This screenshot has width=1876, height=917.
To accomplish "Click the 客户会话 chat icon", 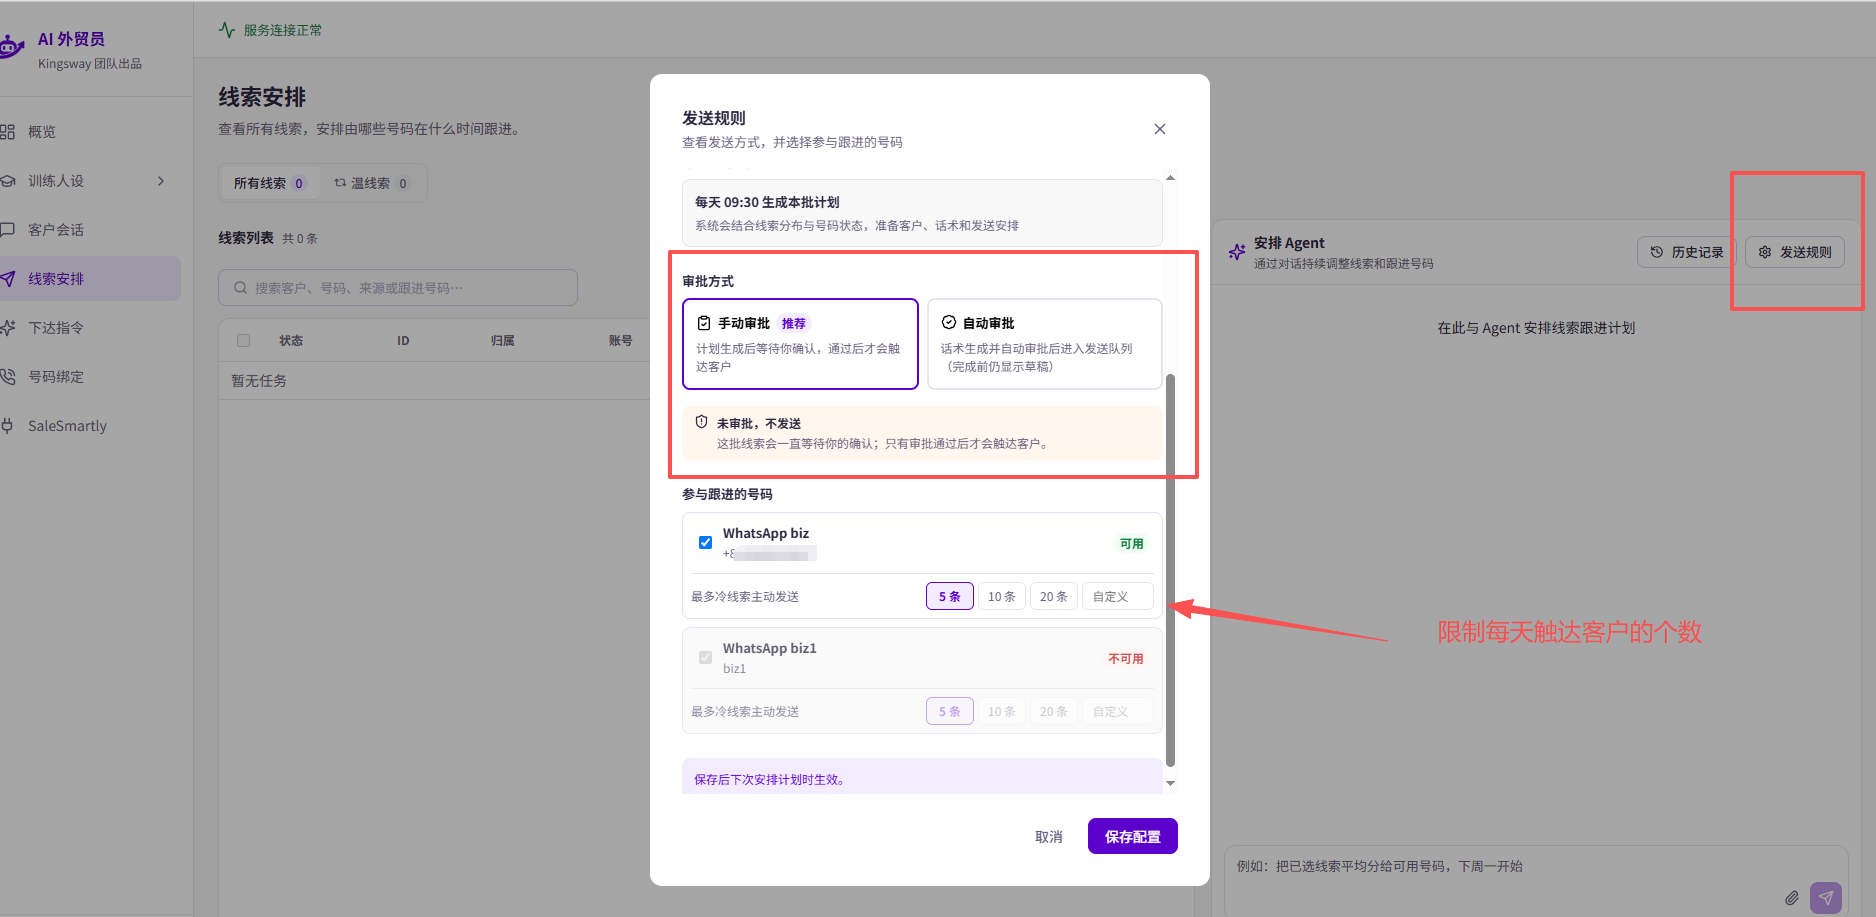I will point(7,230).
